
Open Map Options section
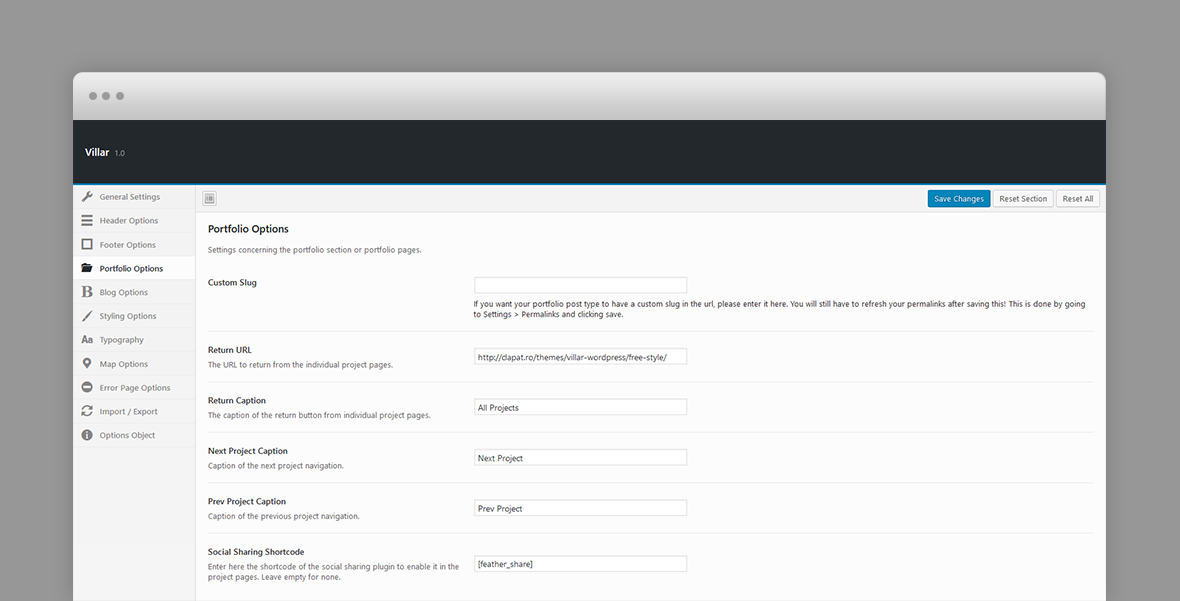point(134,364)
